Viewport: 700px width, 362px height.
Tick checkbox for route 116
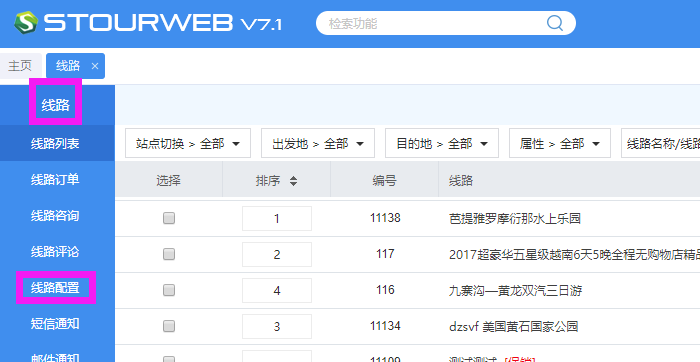click(169, 290)
